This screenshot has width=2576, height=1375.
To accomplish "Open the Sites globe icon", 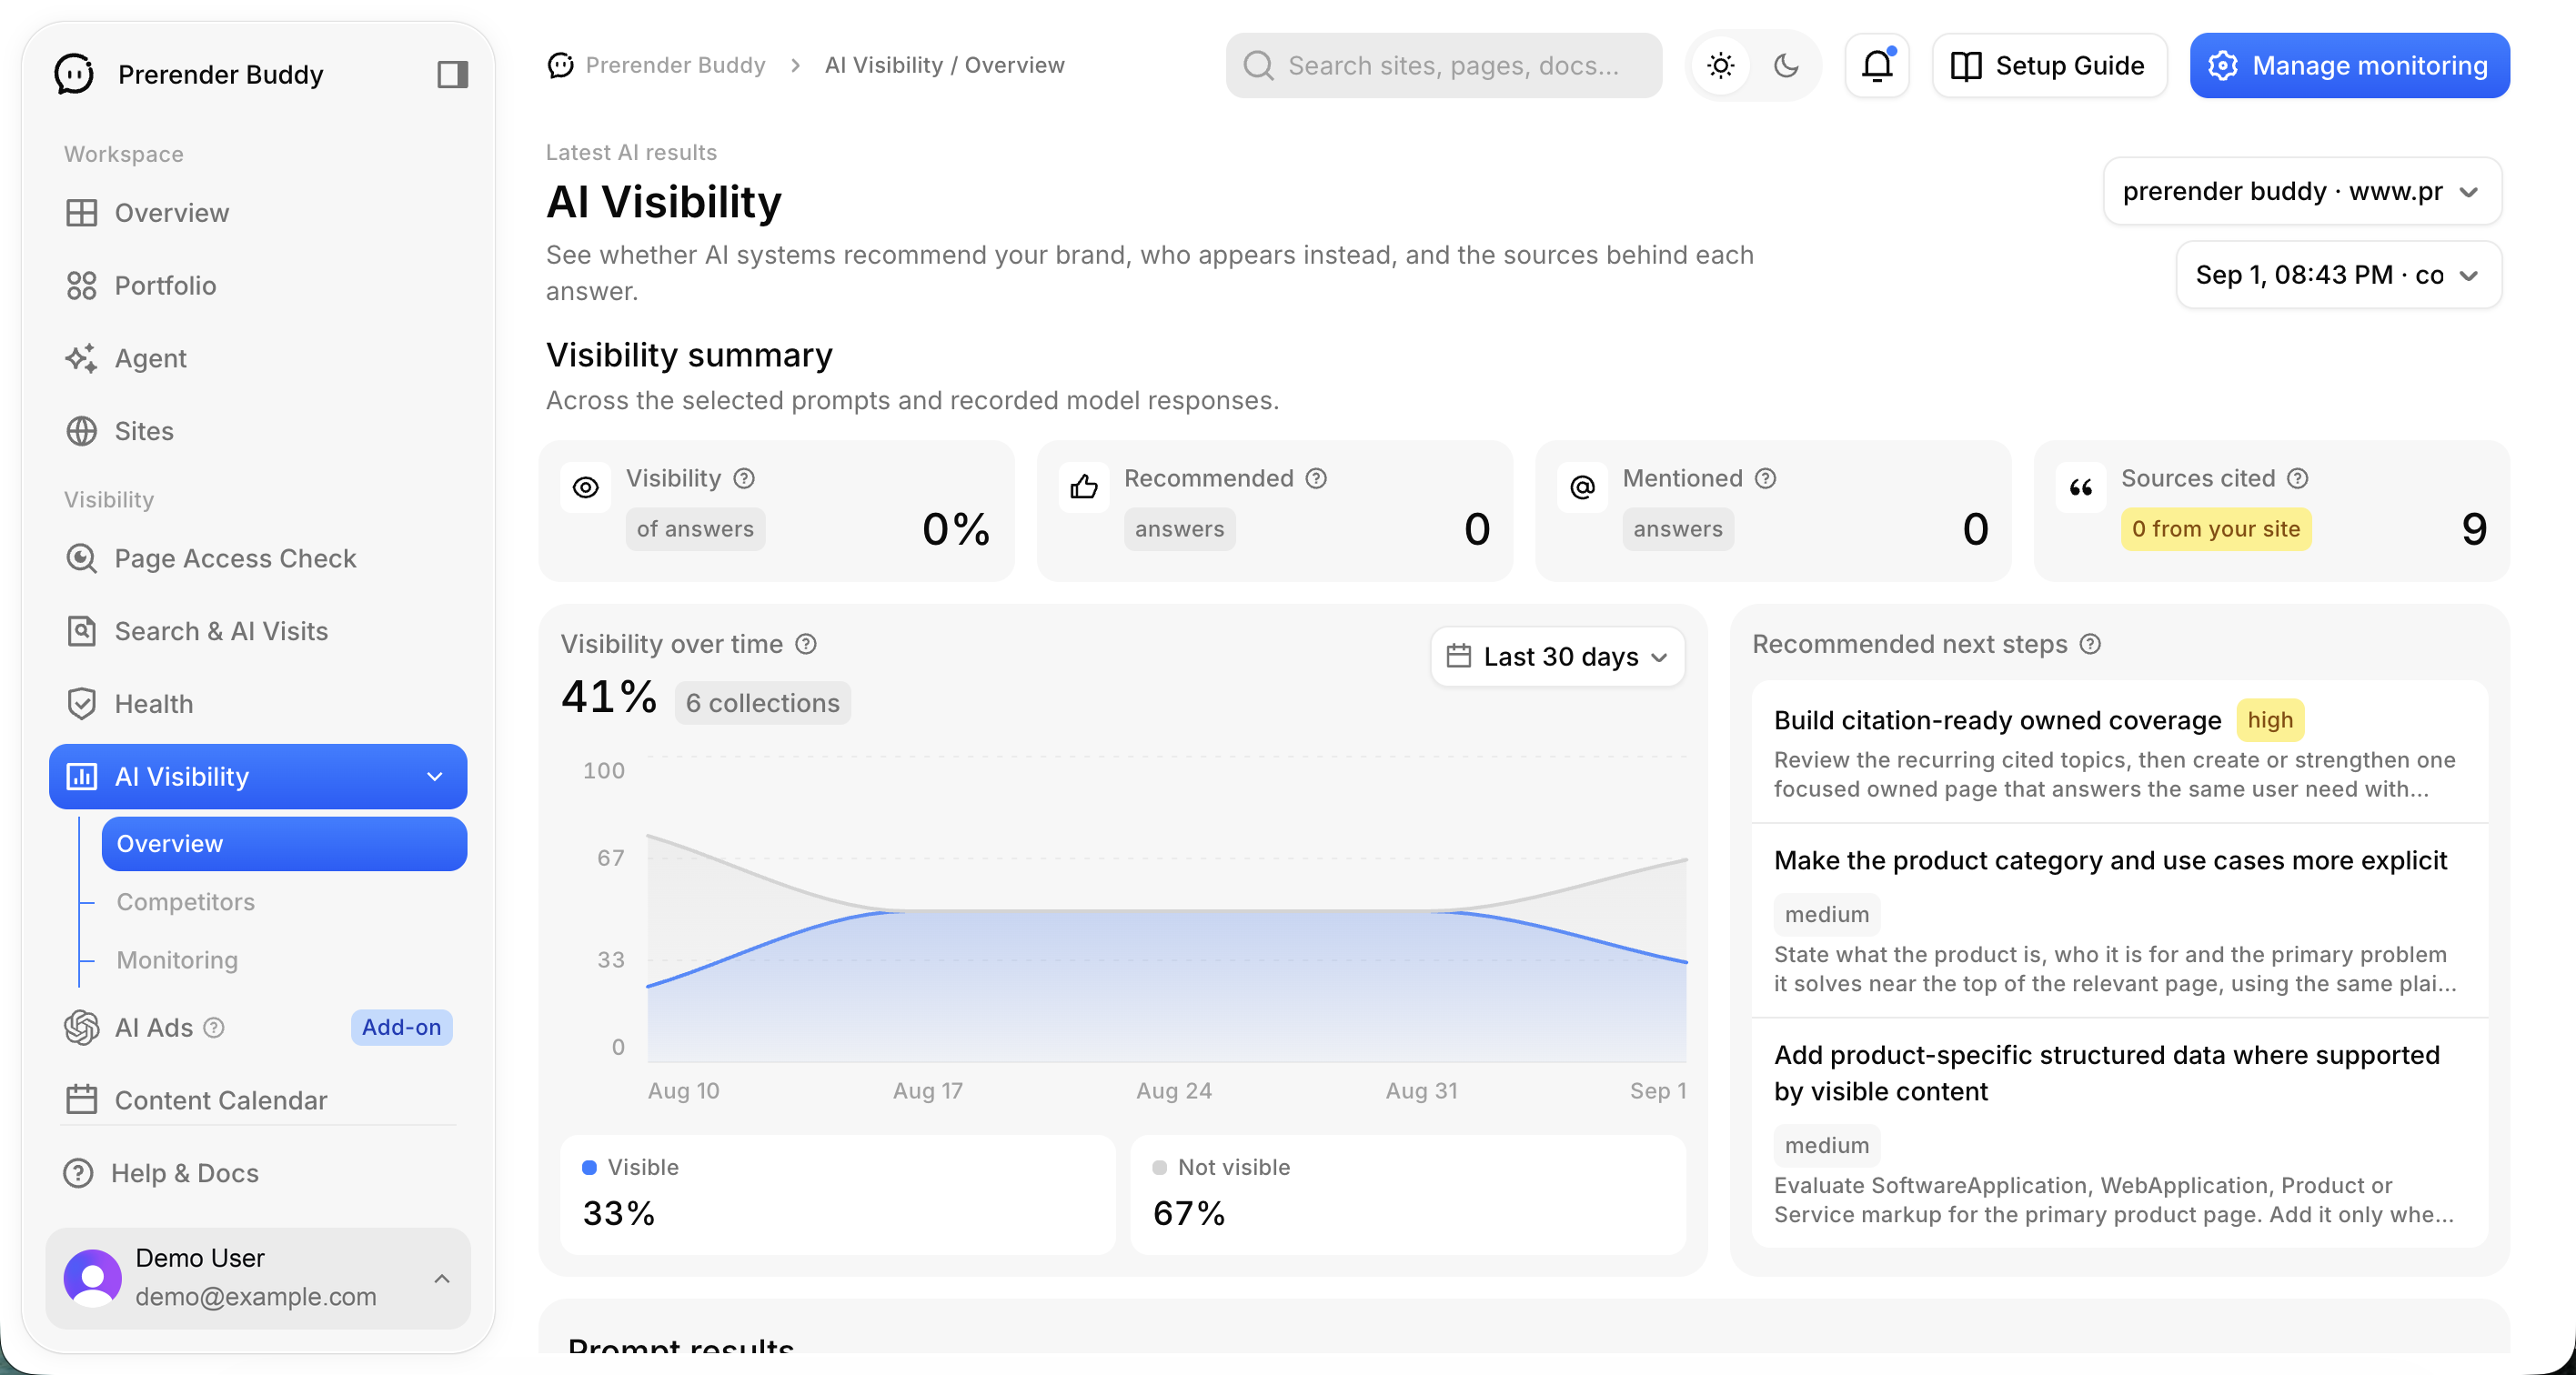I will (81, 431).
